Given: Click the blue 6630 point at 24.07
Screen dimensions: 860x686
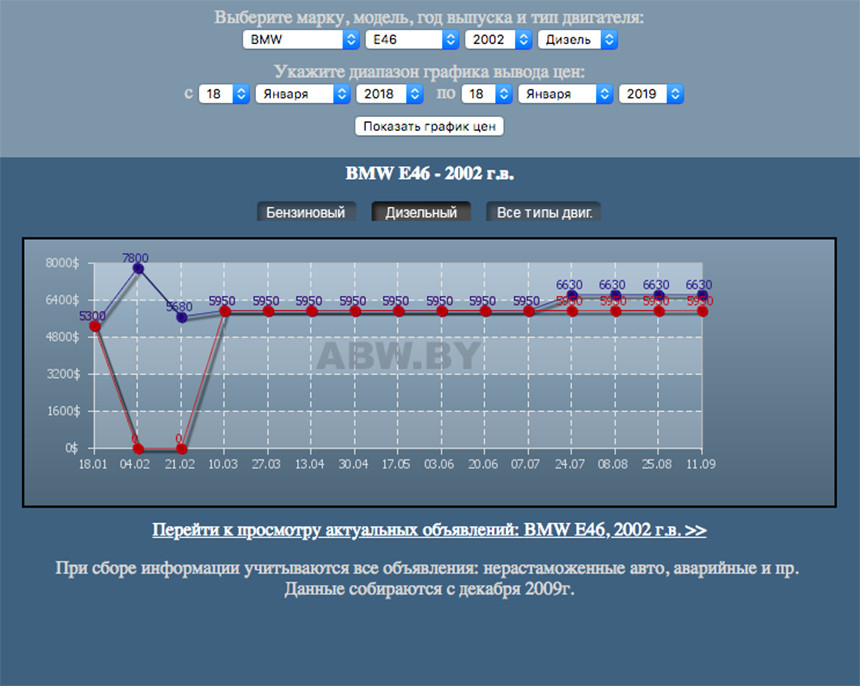Looking at the screenshot, I should tap(572, 296).
